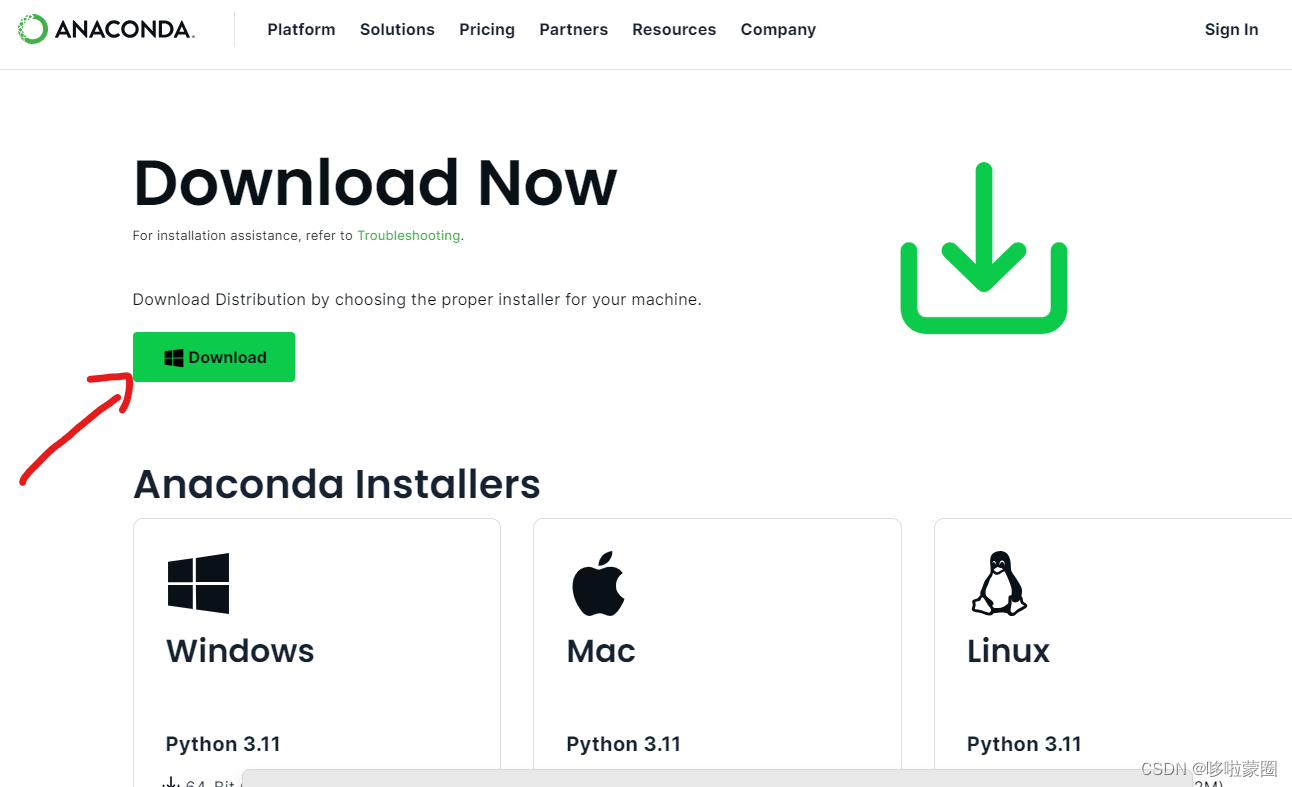Click Partners in the navigation bar
This screenshot has width=1292, height=787.
pyautogui.click(x=573, y=29)
